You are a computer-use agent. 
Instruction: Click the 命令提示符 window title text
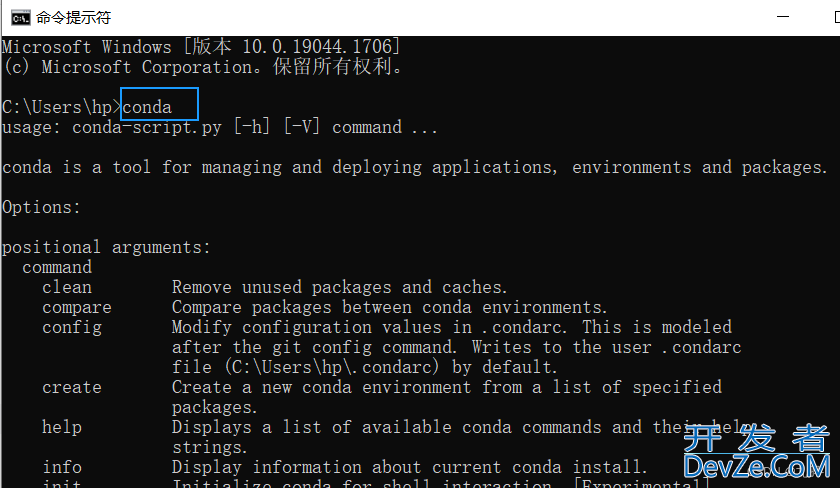(73, 18)
